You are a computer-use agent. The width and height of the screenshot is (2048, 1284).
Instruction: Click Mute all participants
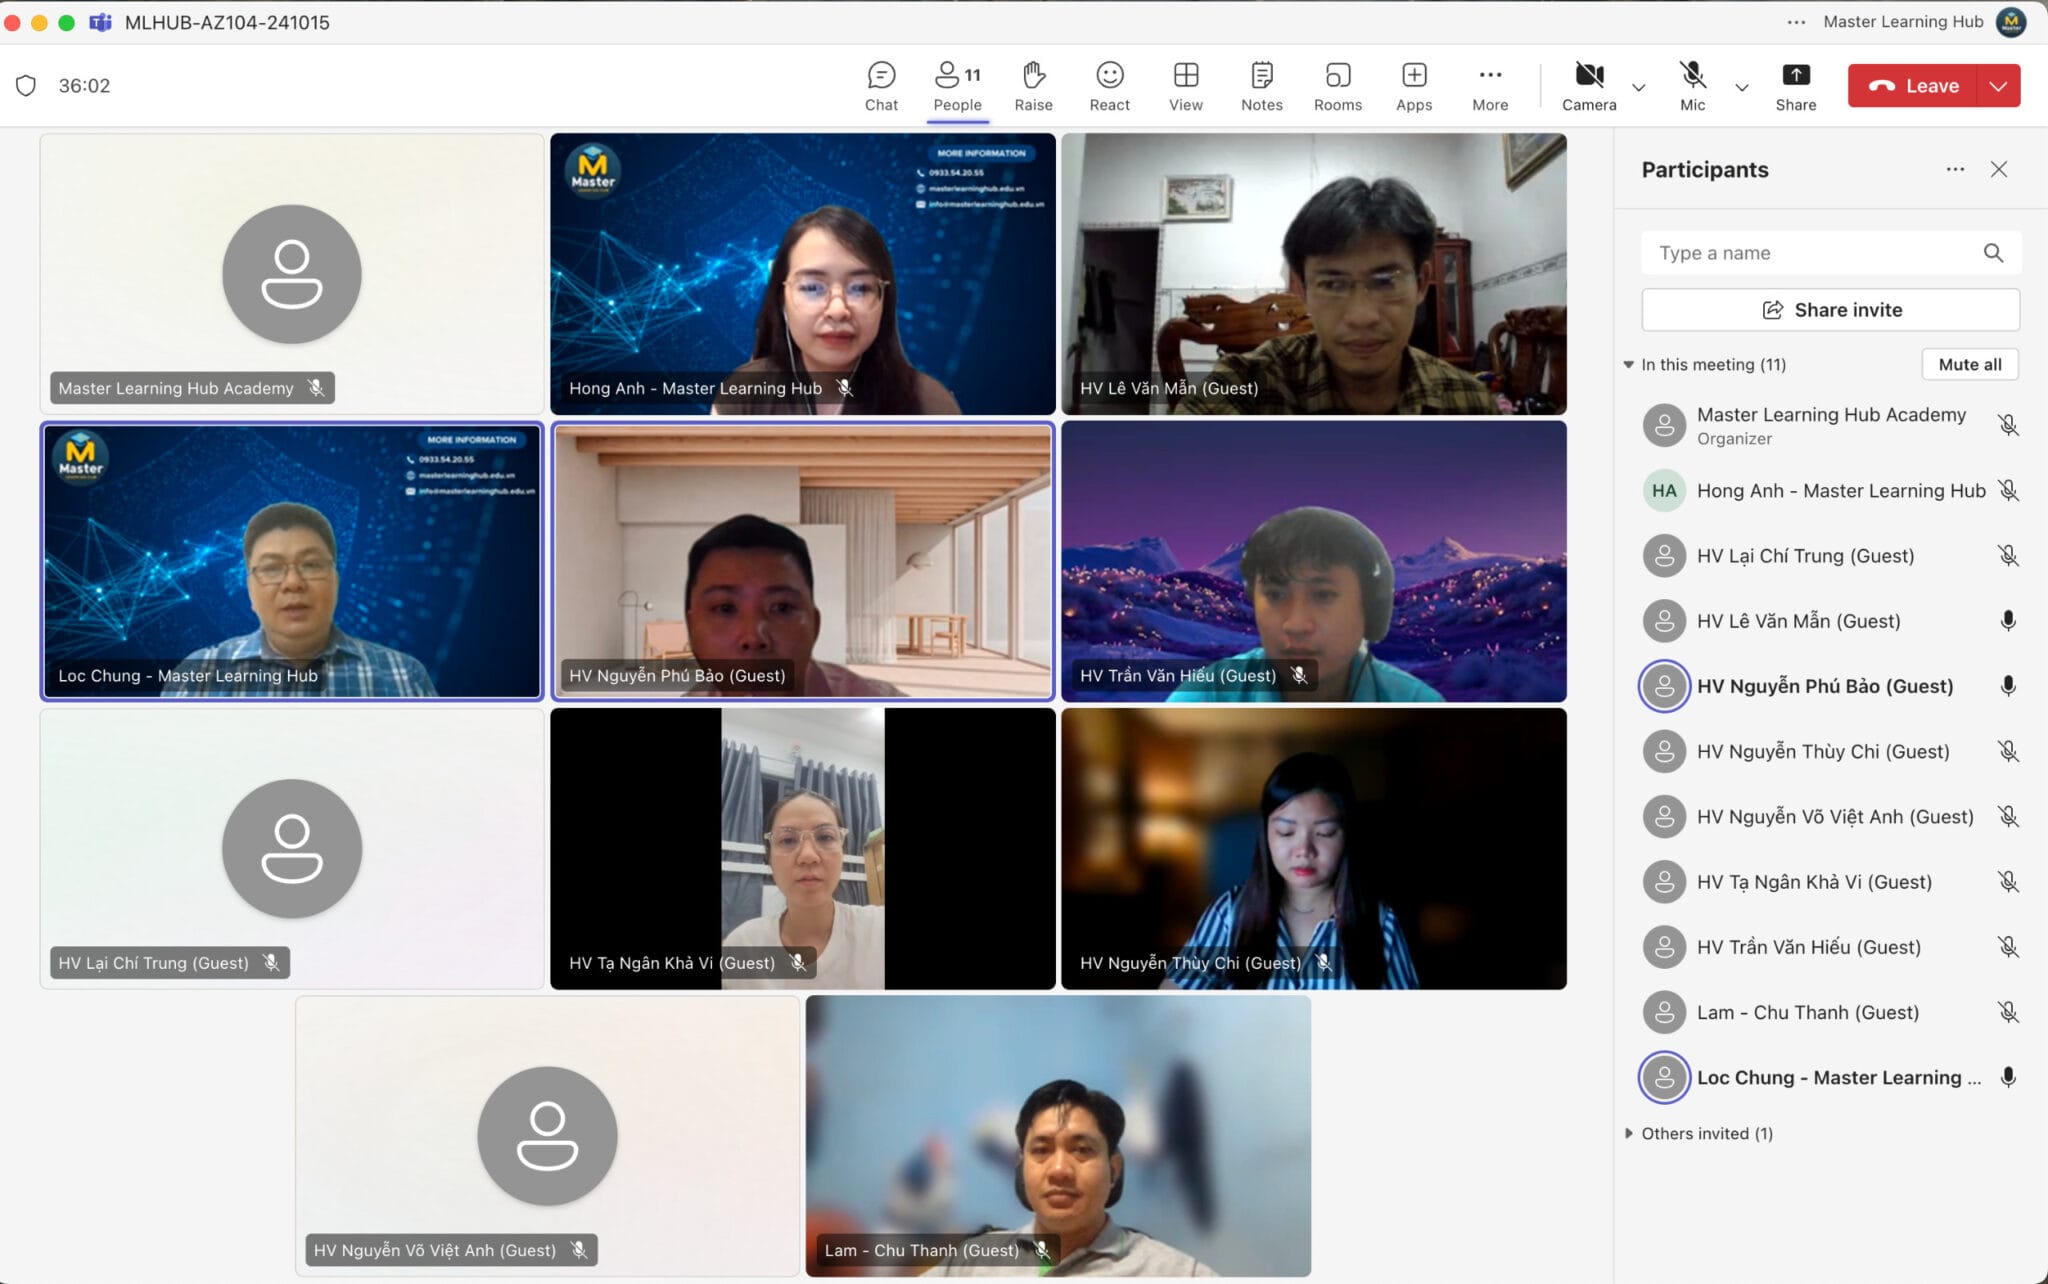(x=1969, y=364)
